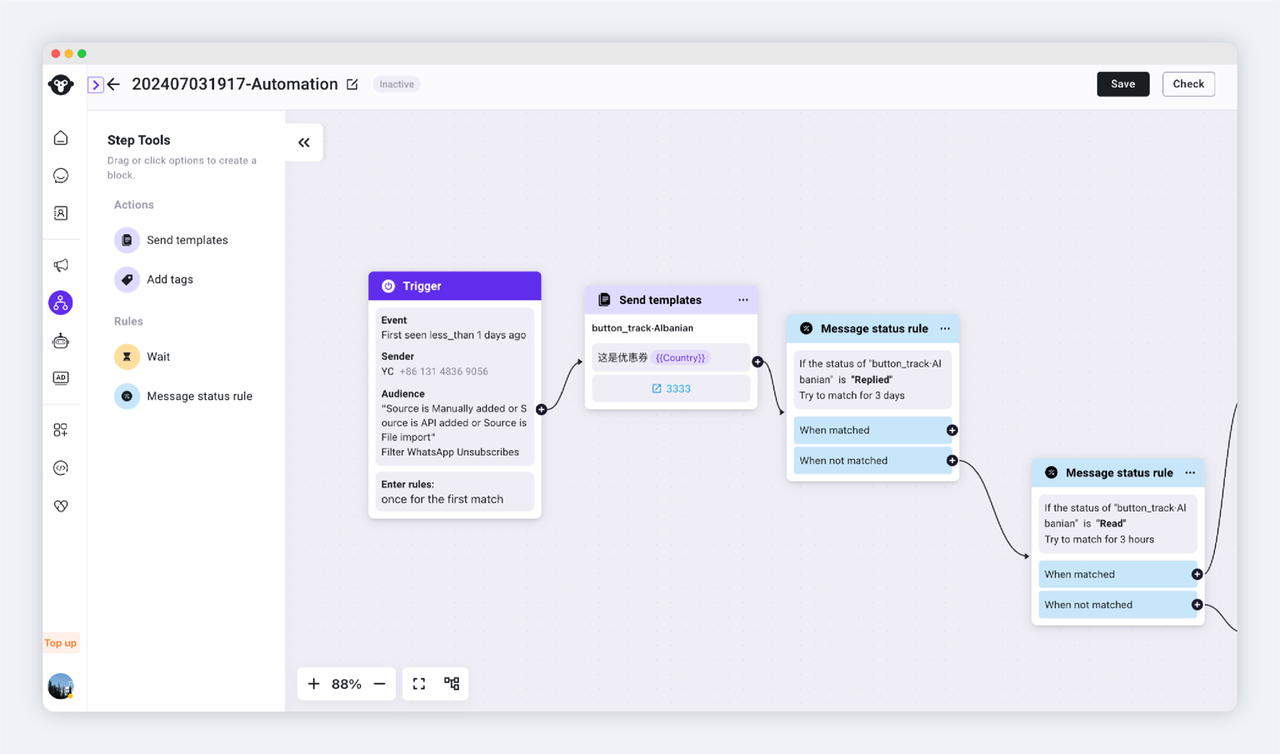Expand the main sidebar navigation
The image size is (1280, 754).
(95, 85)
